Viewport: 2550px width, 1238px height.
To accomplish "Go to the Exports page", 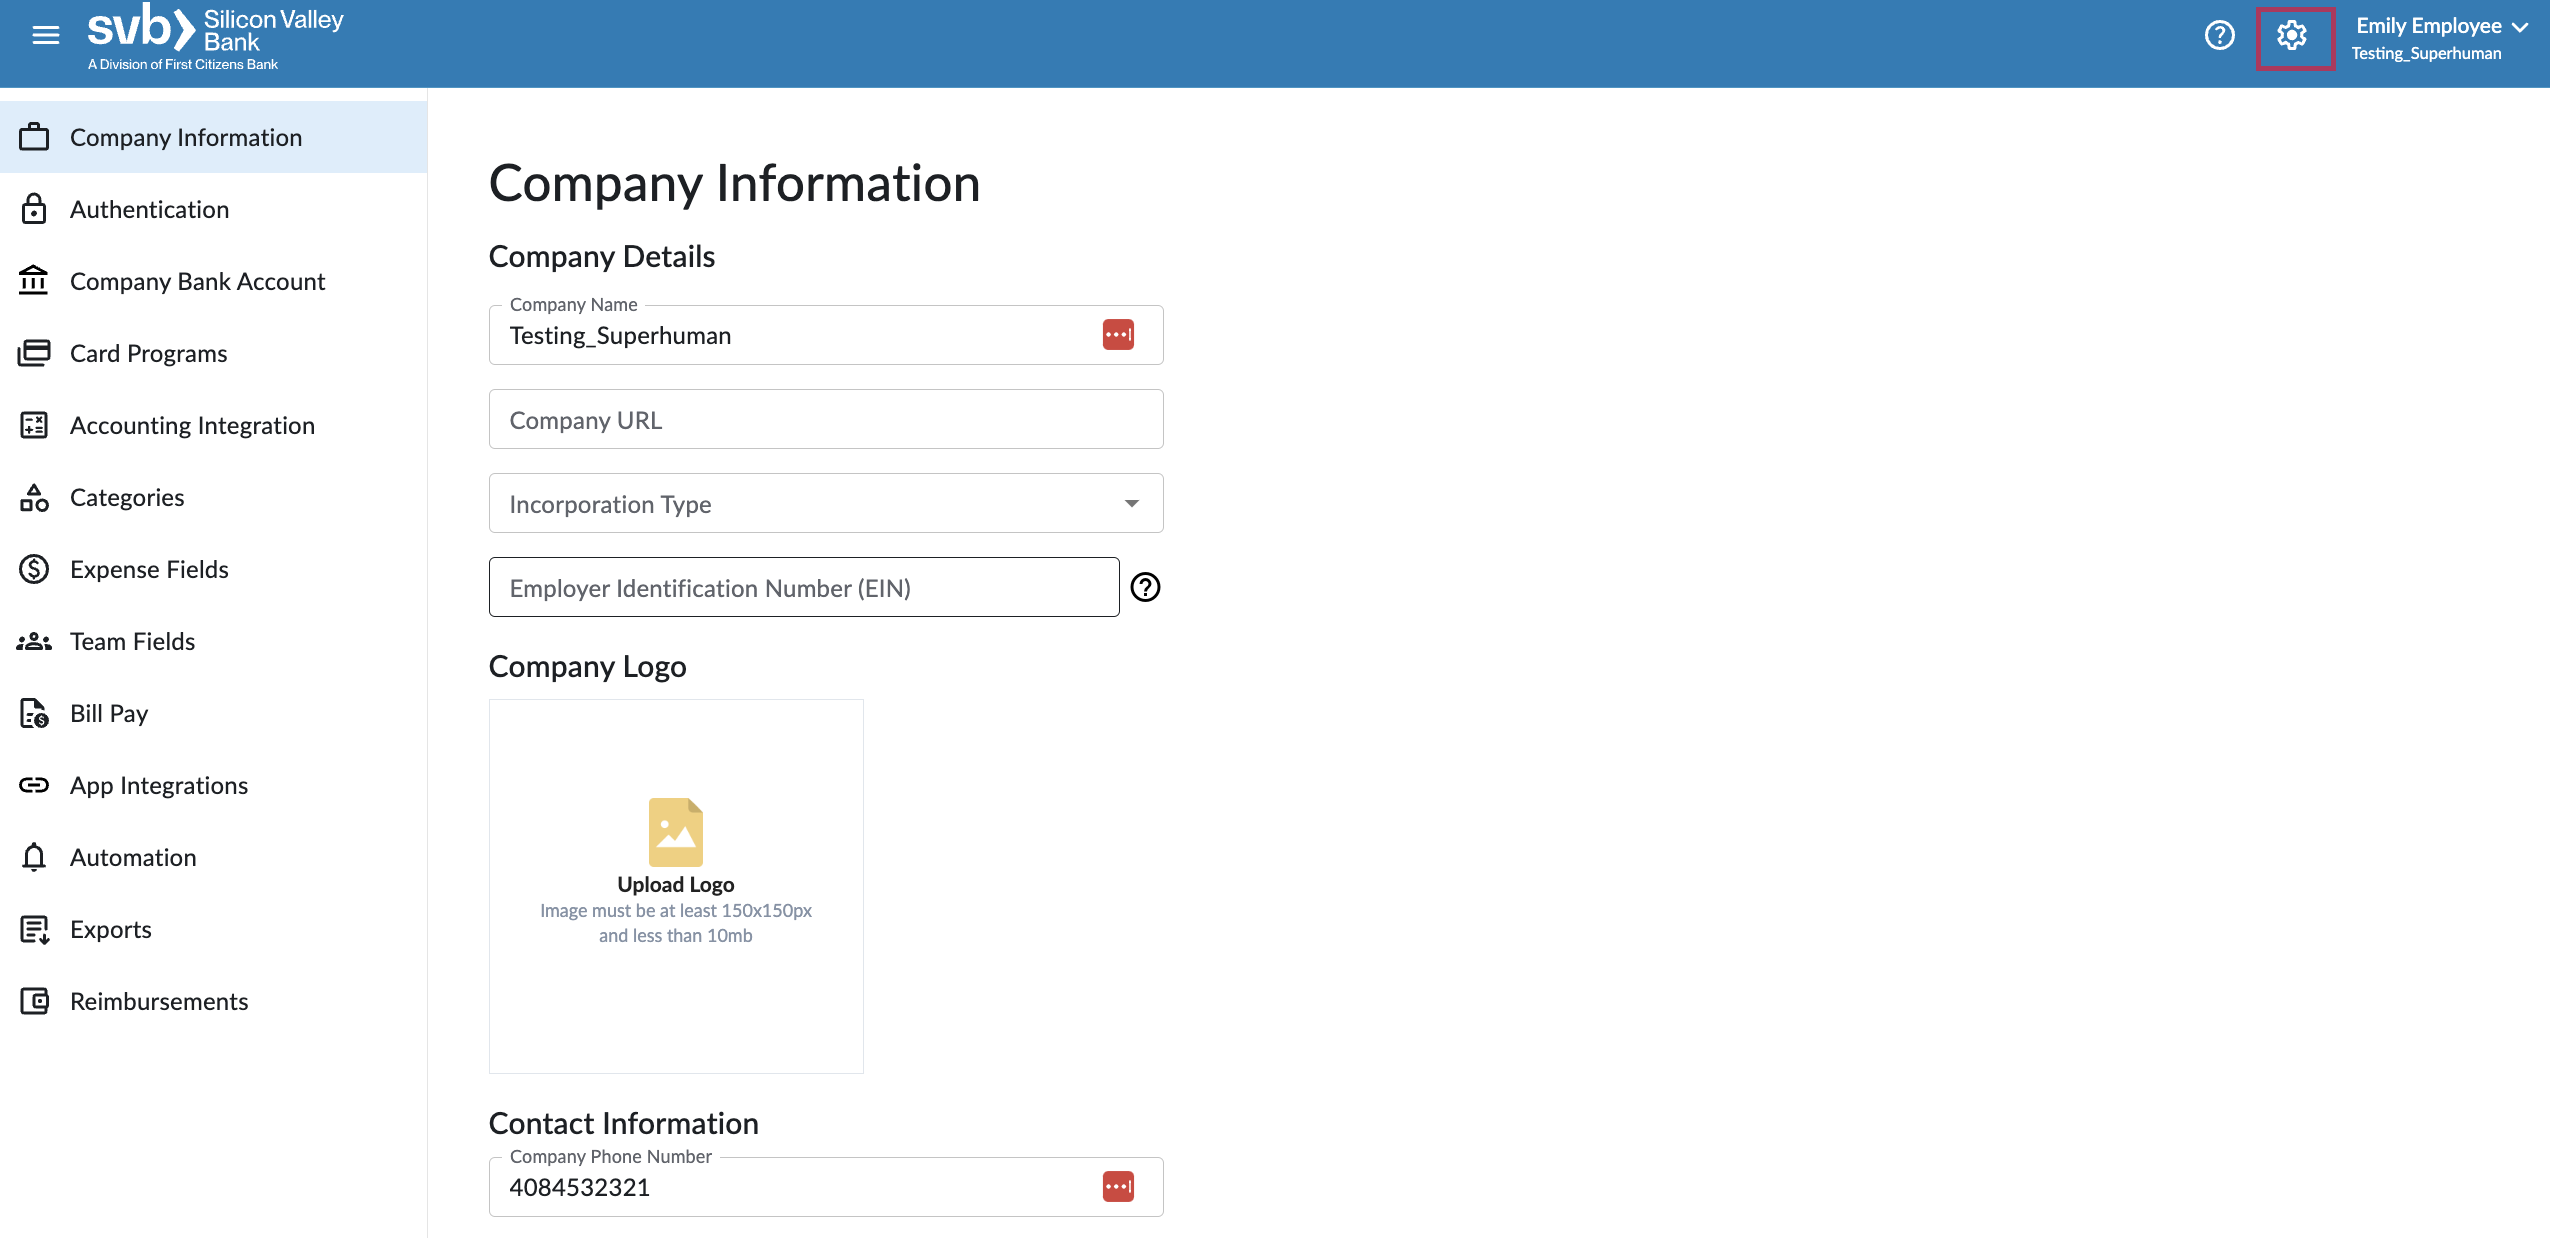I will point(213,929).
